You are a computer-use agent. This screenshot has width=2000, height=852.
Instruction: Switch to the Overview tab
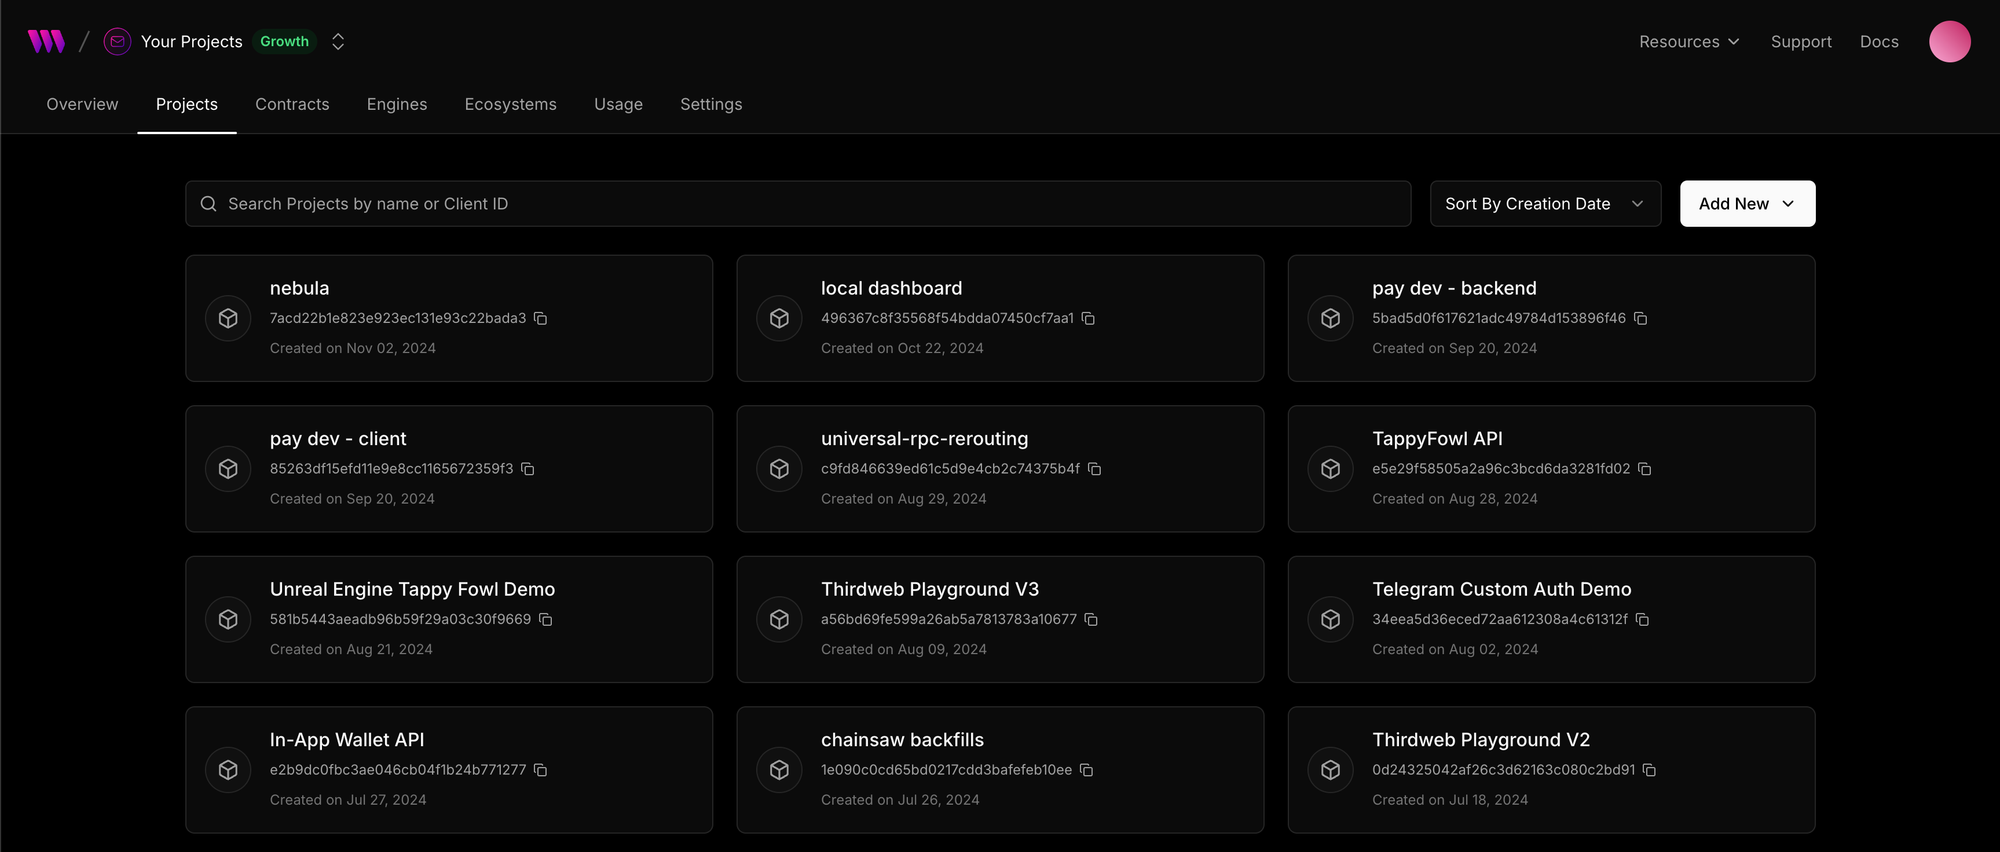click(x=82, y=104)
